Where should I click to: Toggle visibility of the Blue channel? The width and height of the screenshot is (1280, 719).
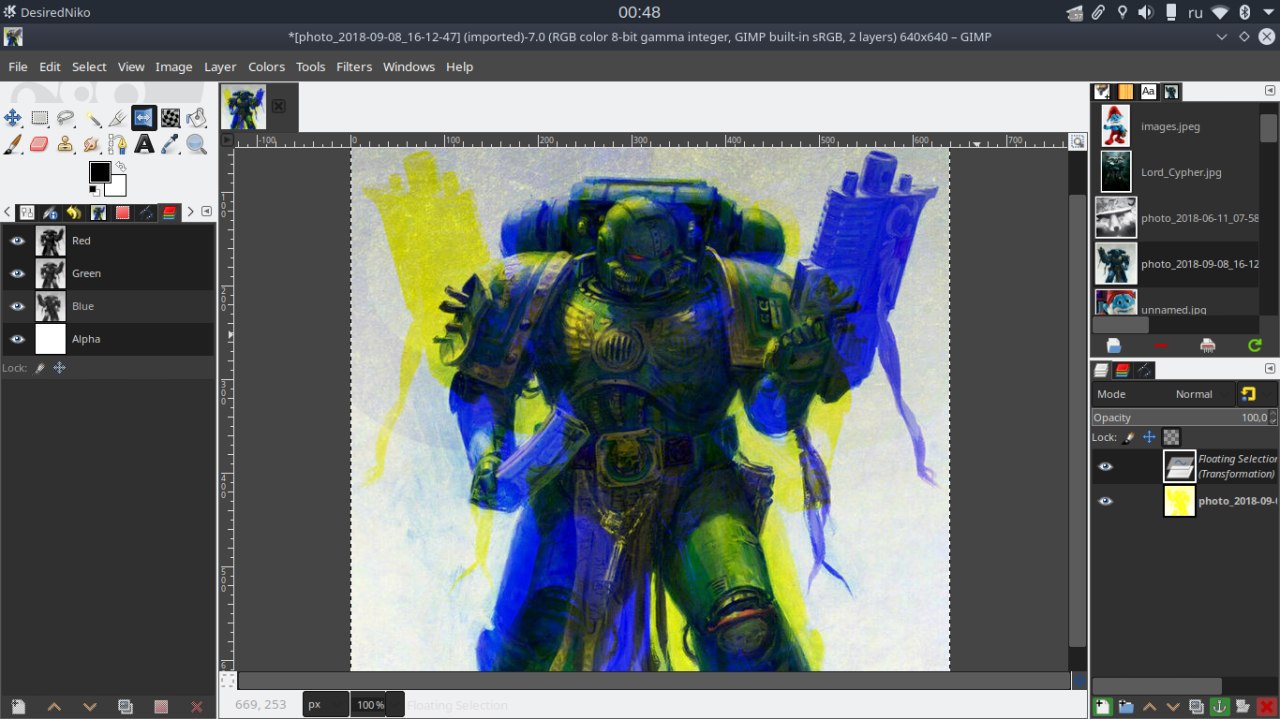[x=17, y=306]
